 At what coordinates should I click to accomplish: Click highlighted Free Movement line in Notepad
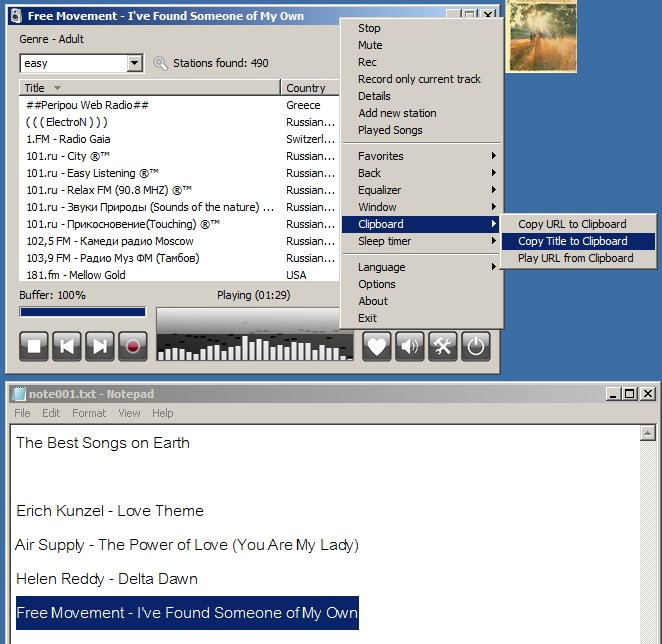(x=187, y=613)
